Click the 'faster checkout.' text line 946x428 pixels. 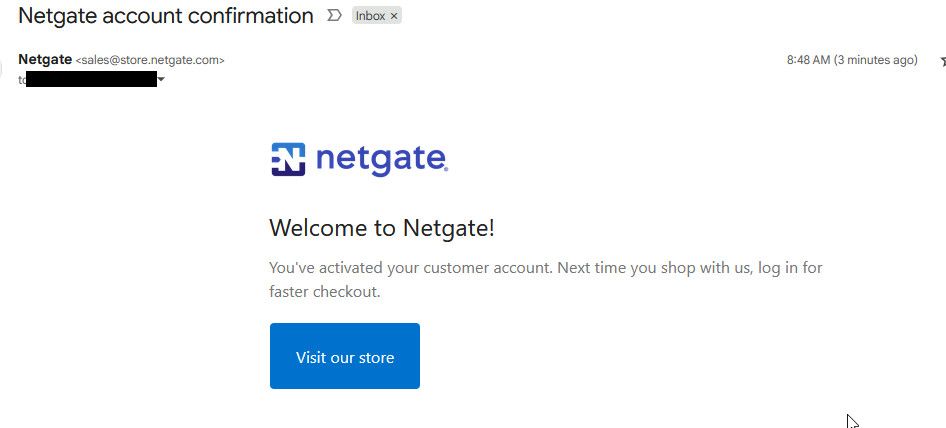pyautogui.click(x=325, y=292)
